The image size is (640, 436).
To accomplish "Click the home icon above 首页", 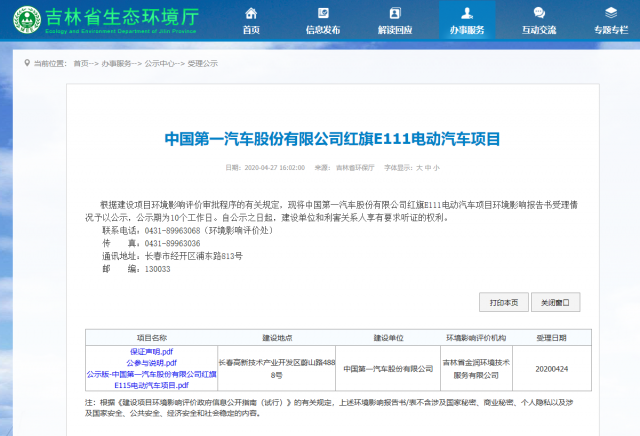I will tap(251, 13).
